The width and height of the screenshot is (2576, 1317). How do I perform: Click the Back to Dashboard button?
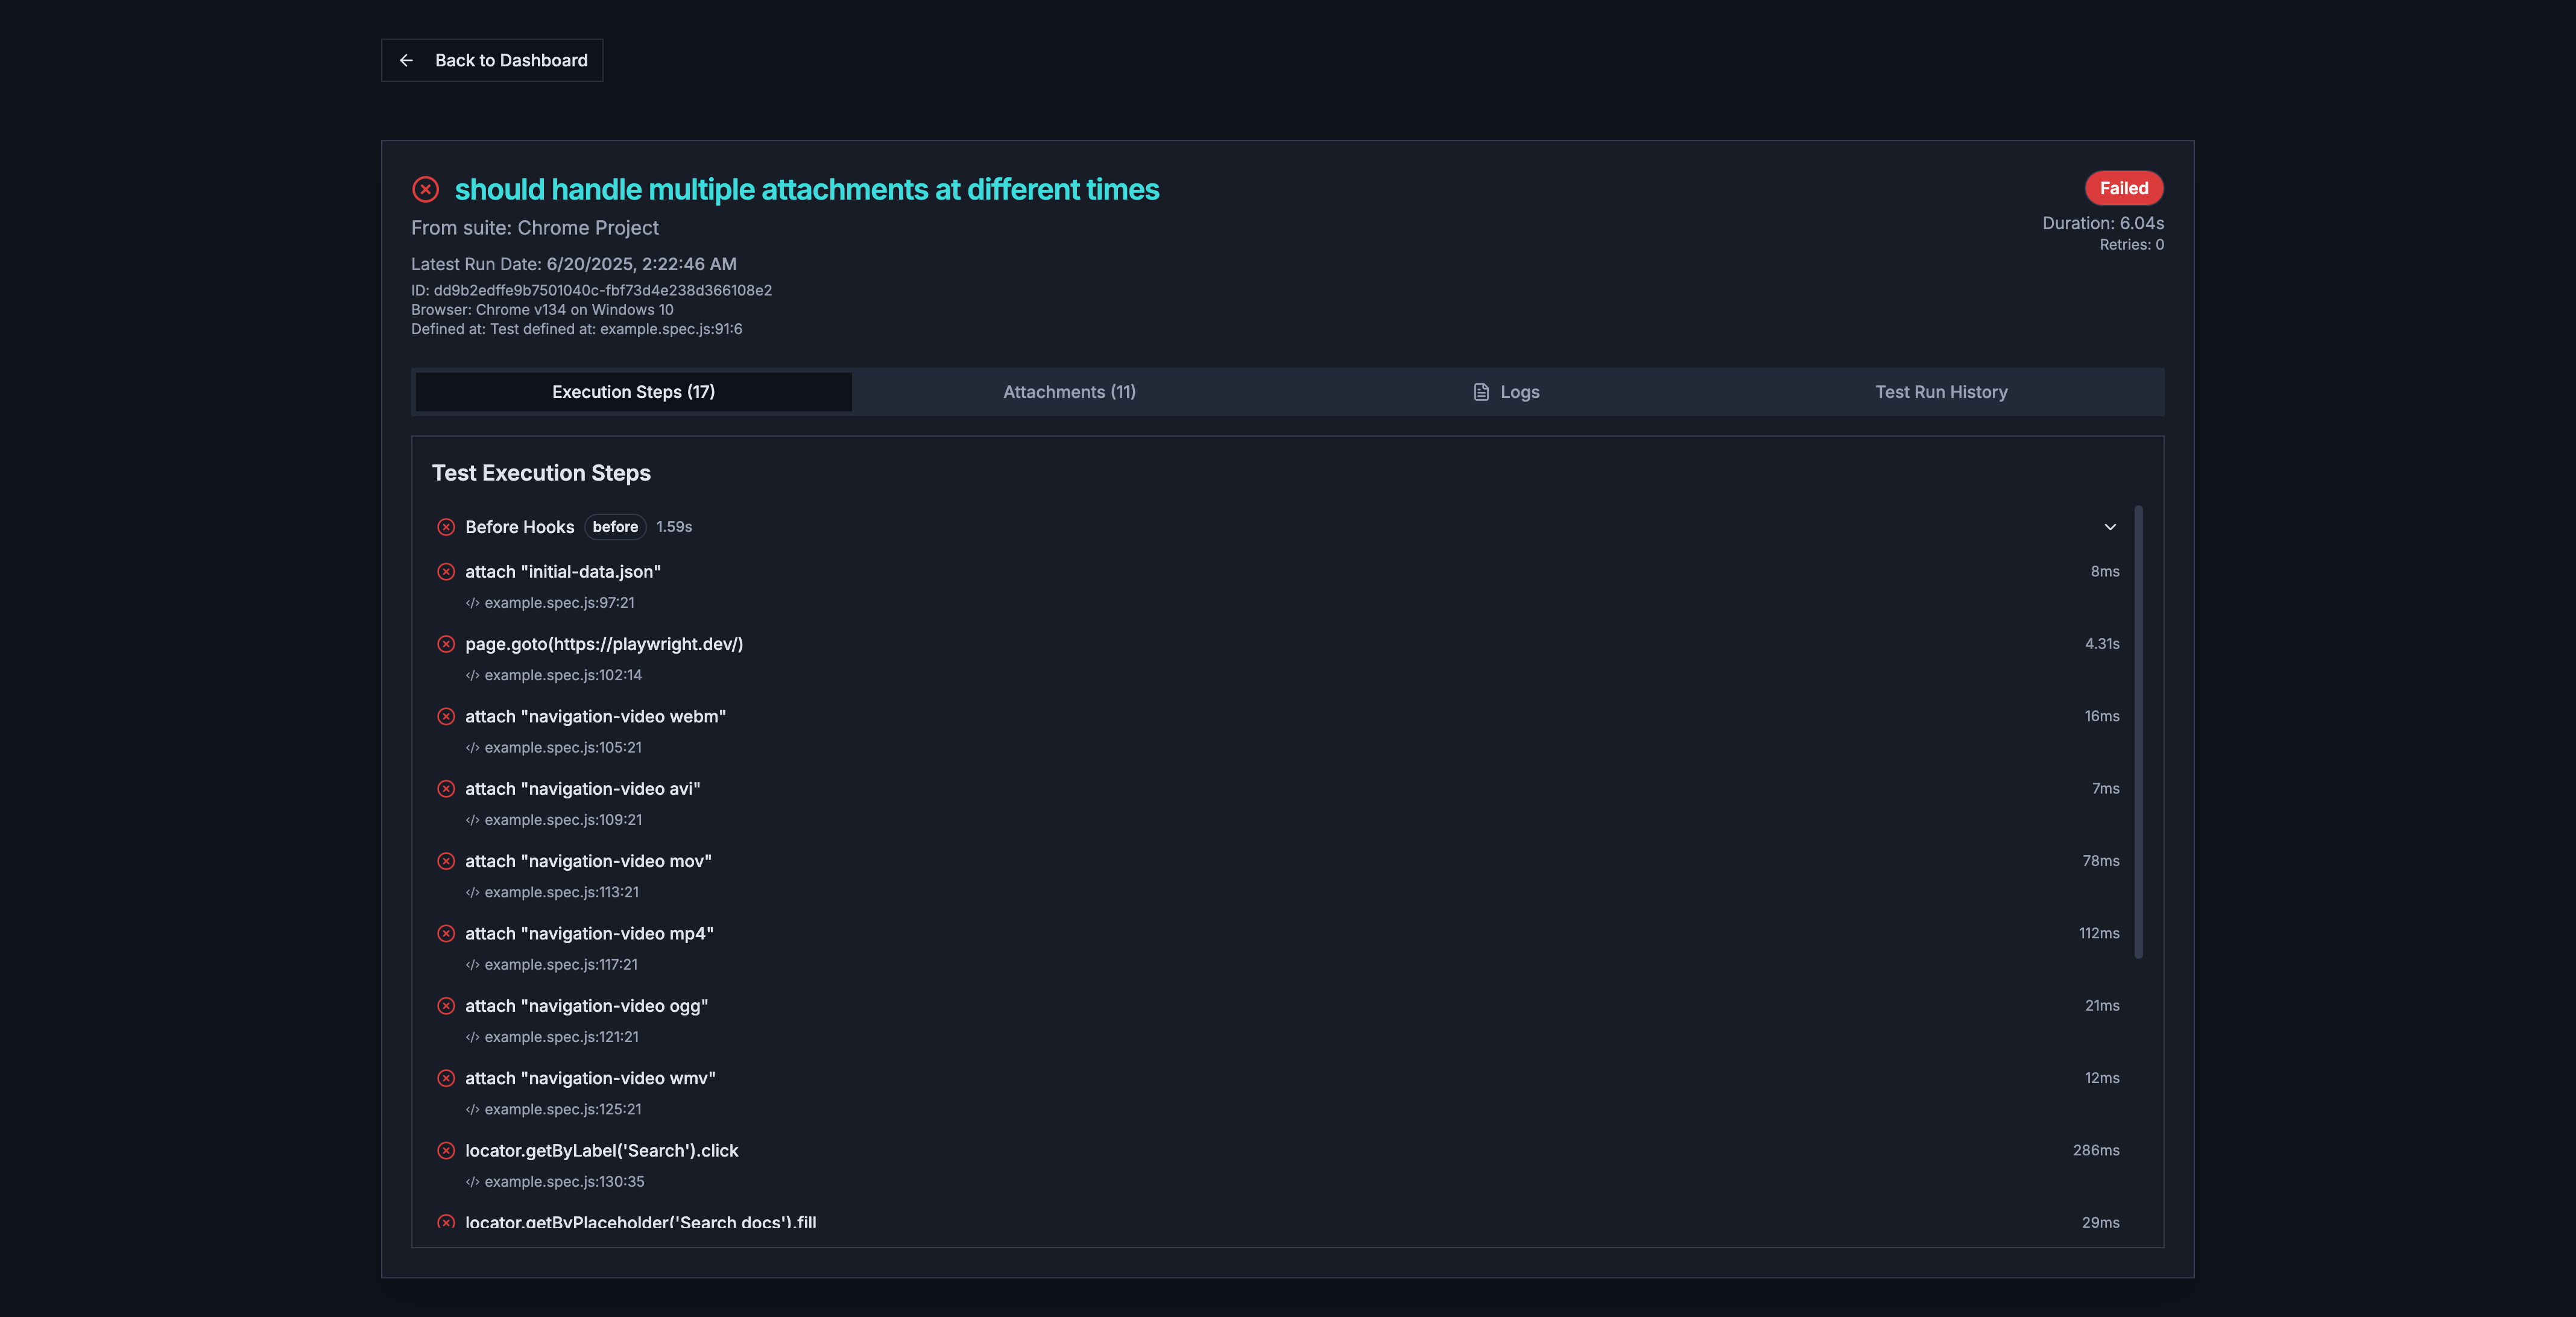[x=491, y=60]
